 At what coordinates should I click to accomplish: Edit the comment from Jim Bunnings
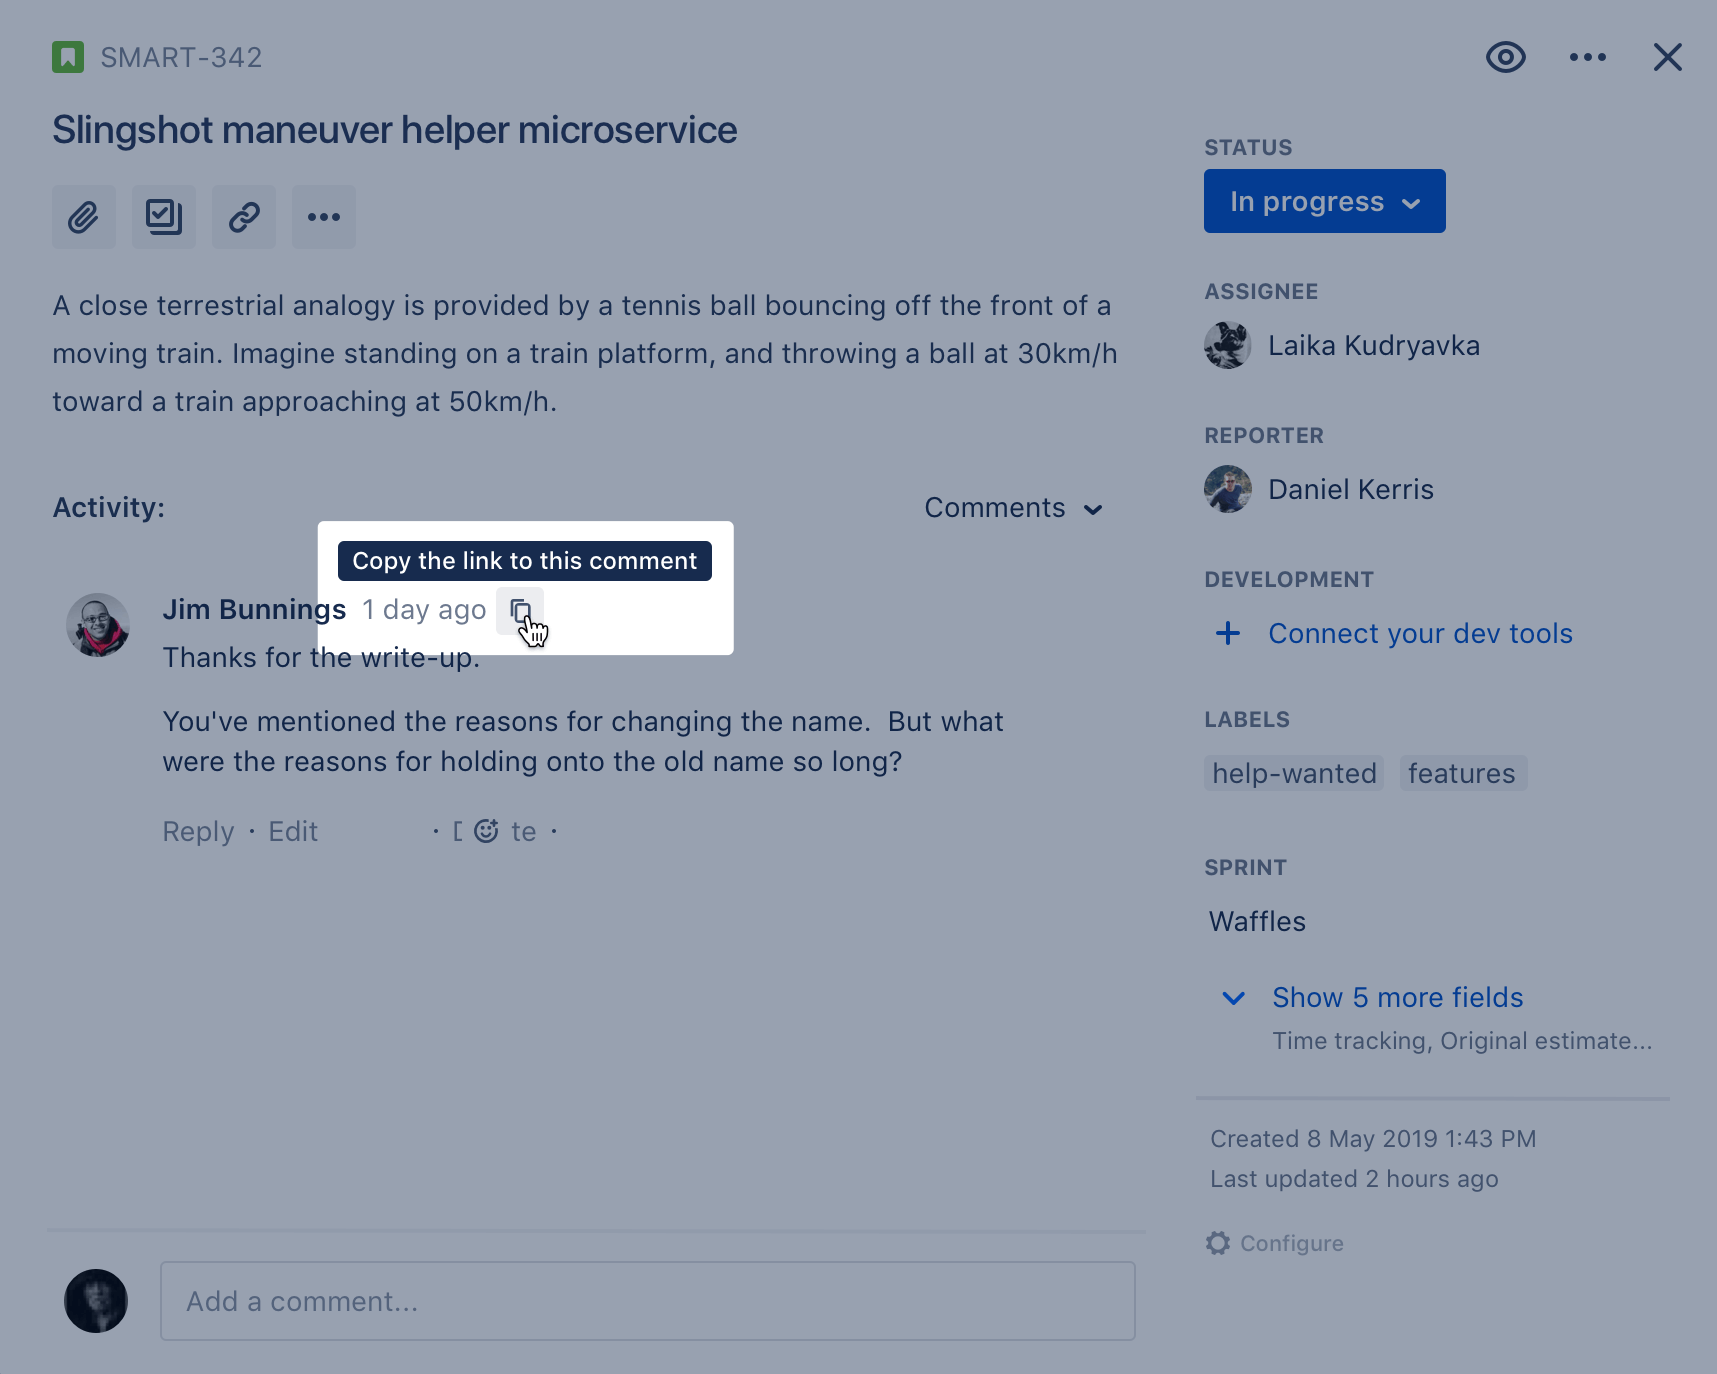(x=293, y=832)
